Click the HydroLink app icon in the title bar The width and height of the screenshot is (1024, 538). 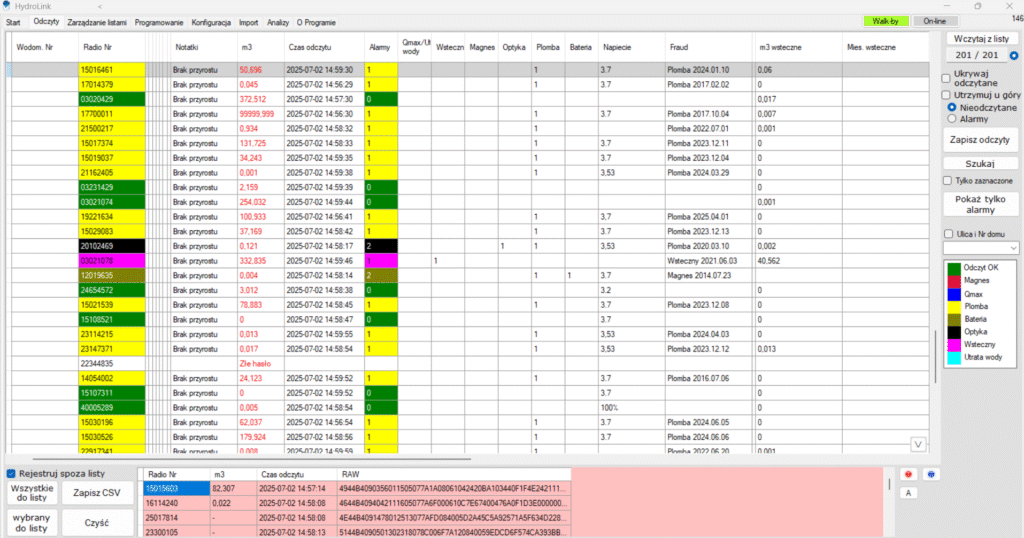pyautogui.click(x=9, y=6)
